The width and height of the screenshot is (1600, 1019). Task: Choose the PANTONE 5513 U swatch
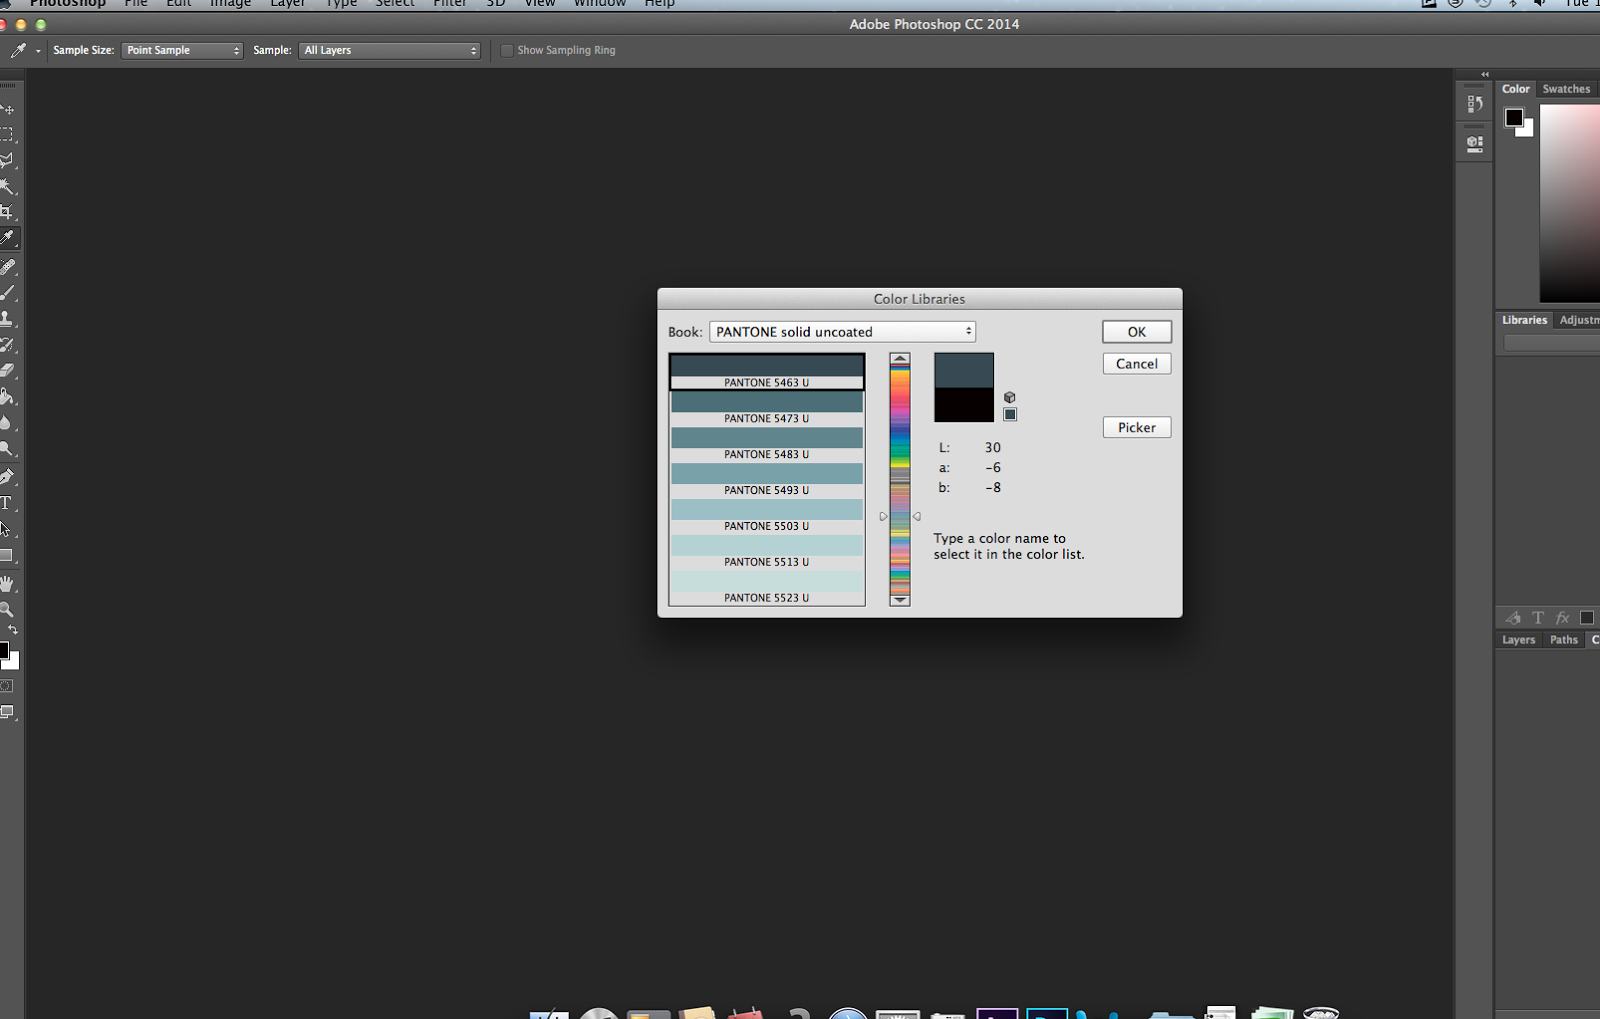pos(767,552)
